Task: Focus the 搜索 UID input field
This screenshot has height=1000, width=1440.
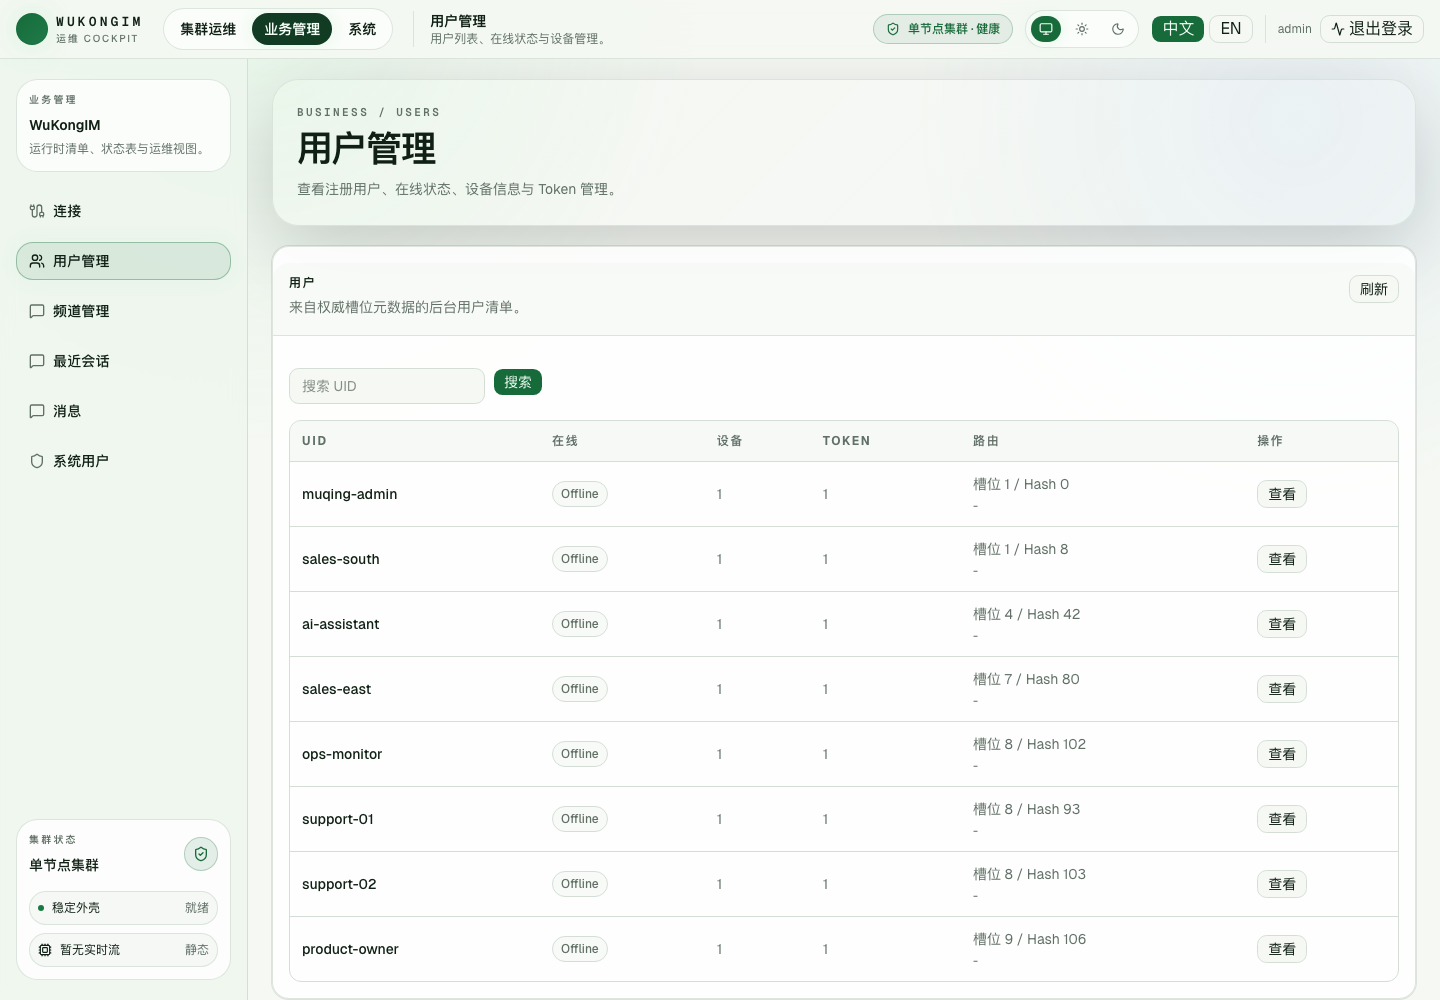Action: click(x=387, y=386)
